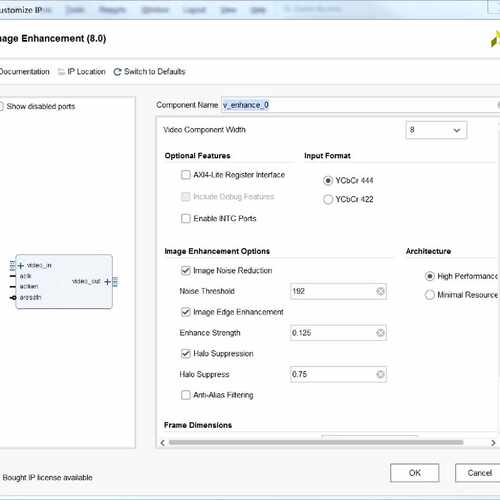Viewport: 500px width, 500px height.
Task: Click the OK button
Action: coord(415,473)
